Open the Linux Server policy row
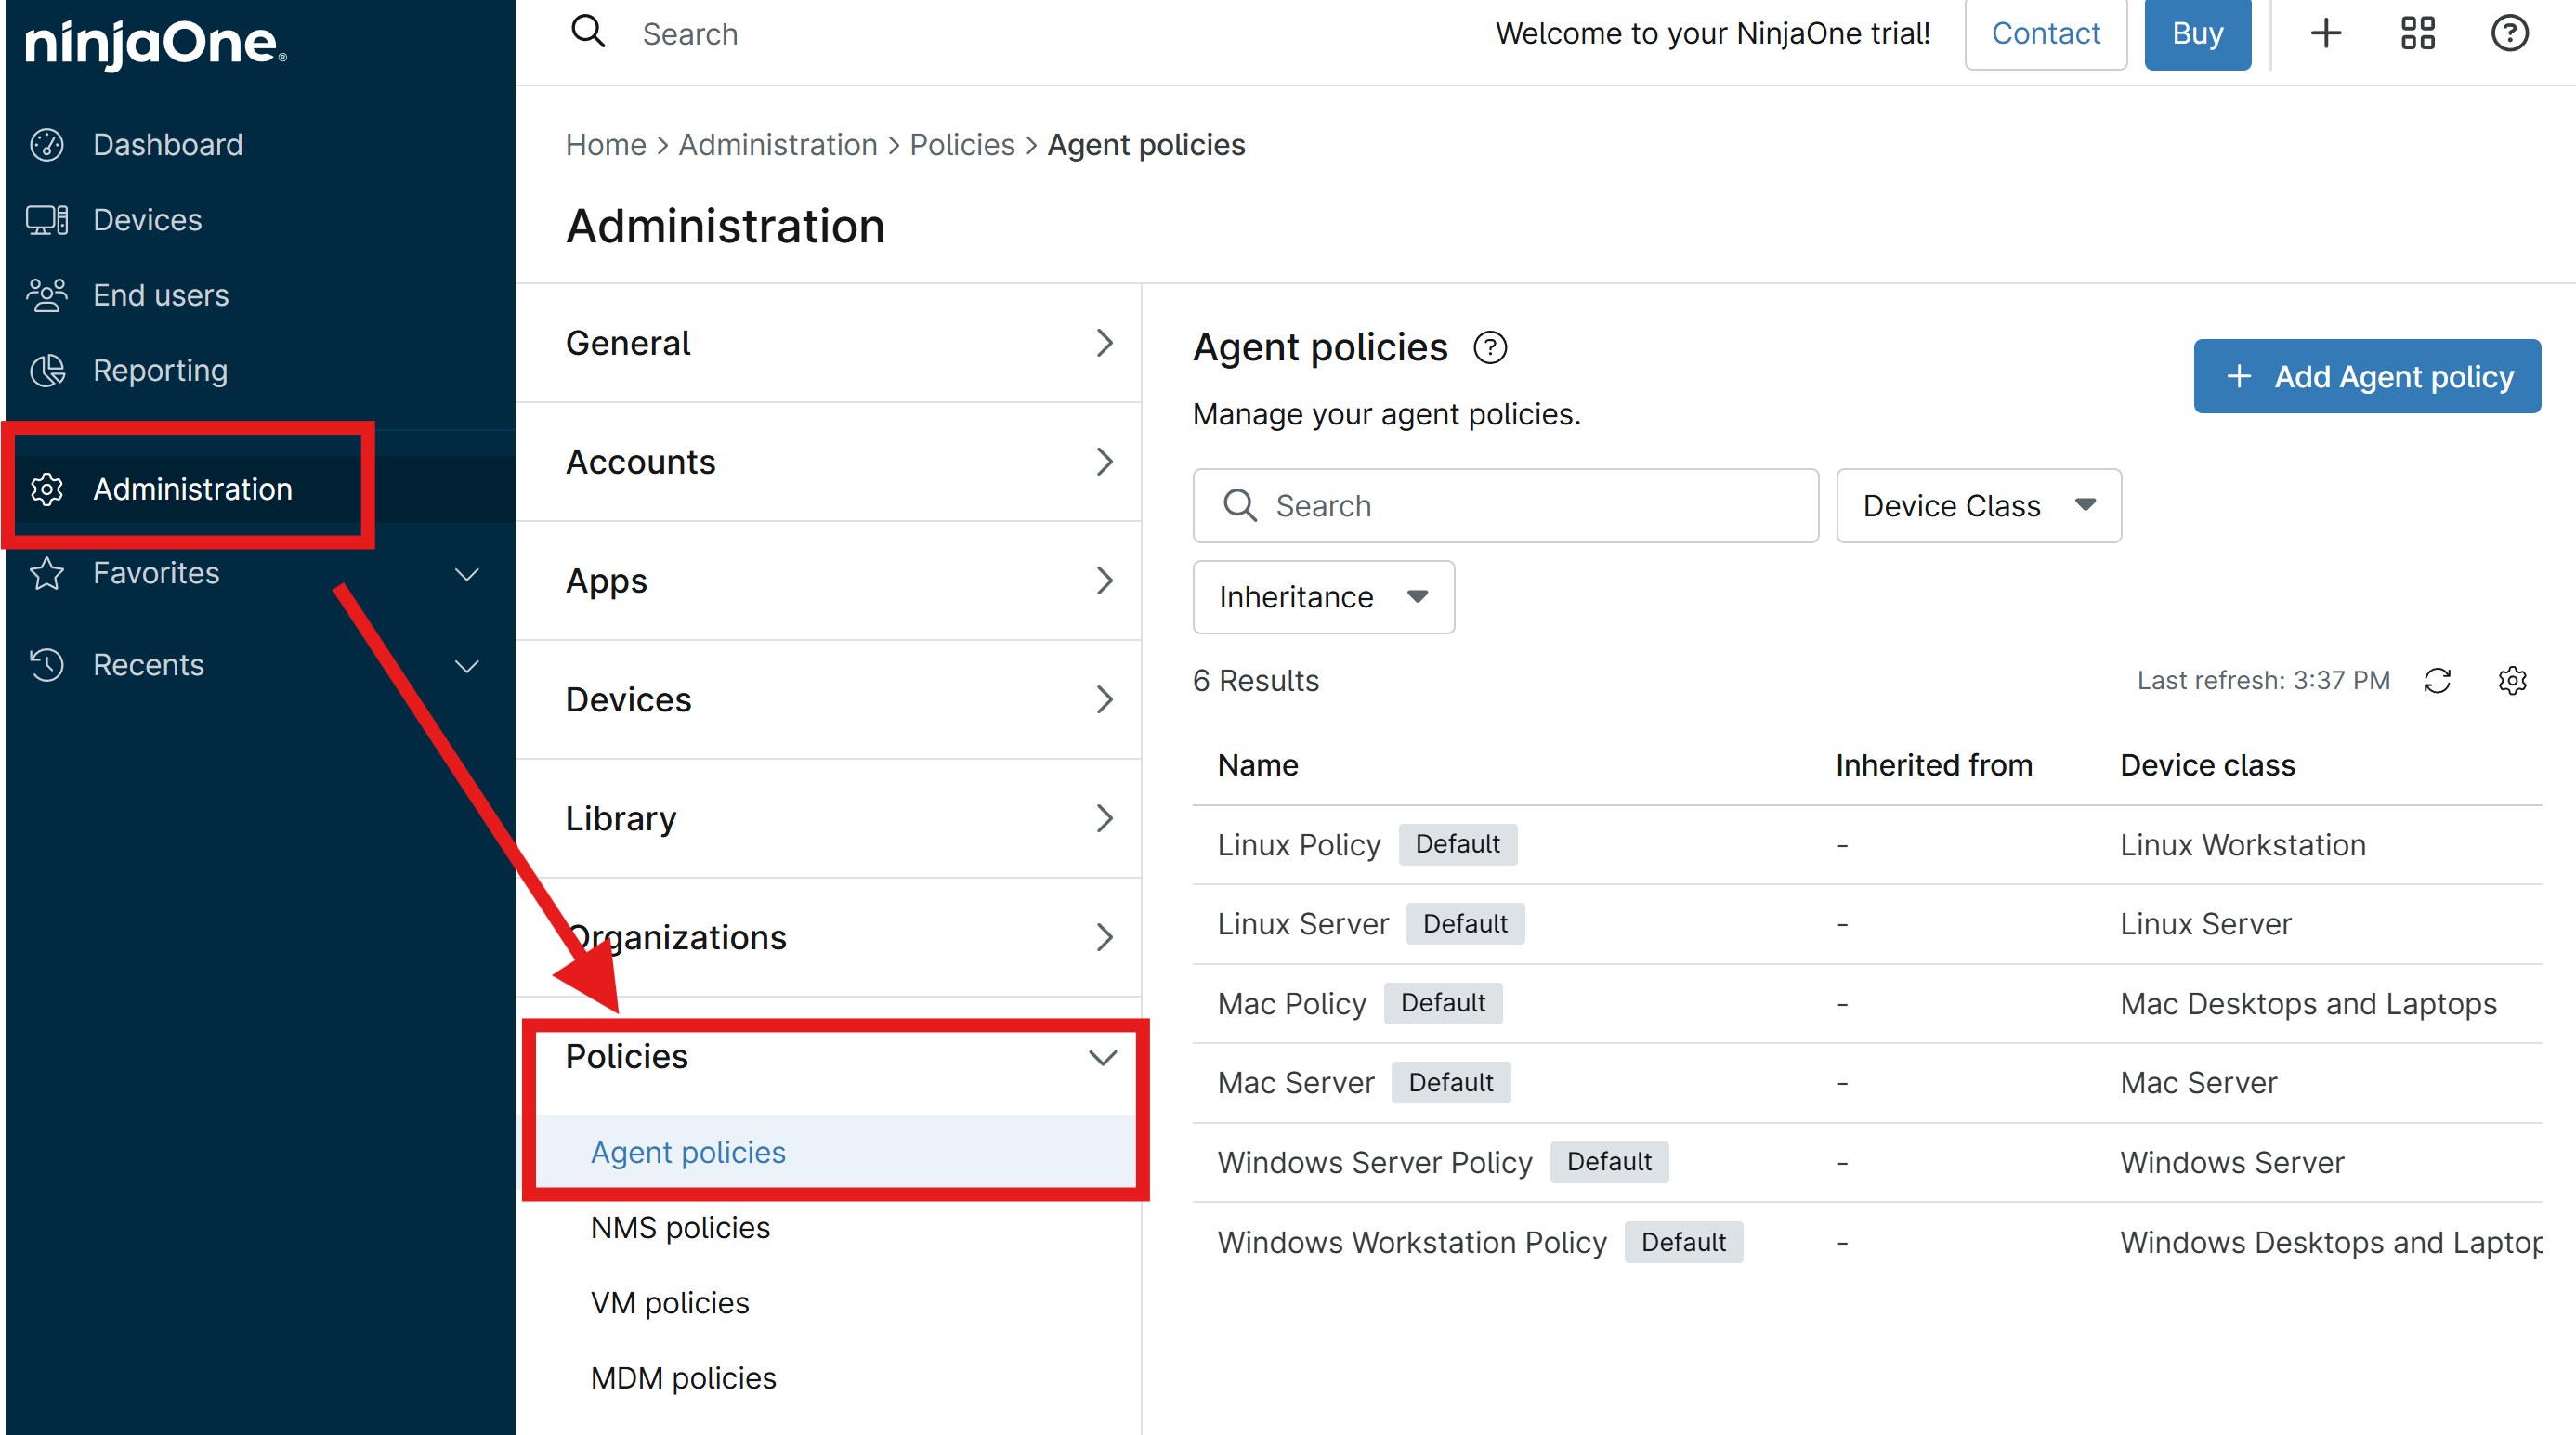Screen dimensions: 2576x1435 click(1866, 924)
